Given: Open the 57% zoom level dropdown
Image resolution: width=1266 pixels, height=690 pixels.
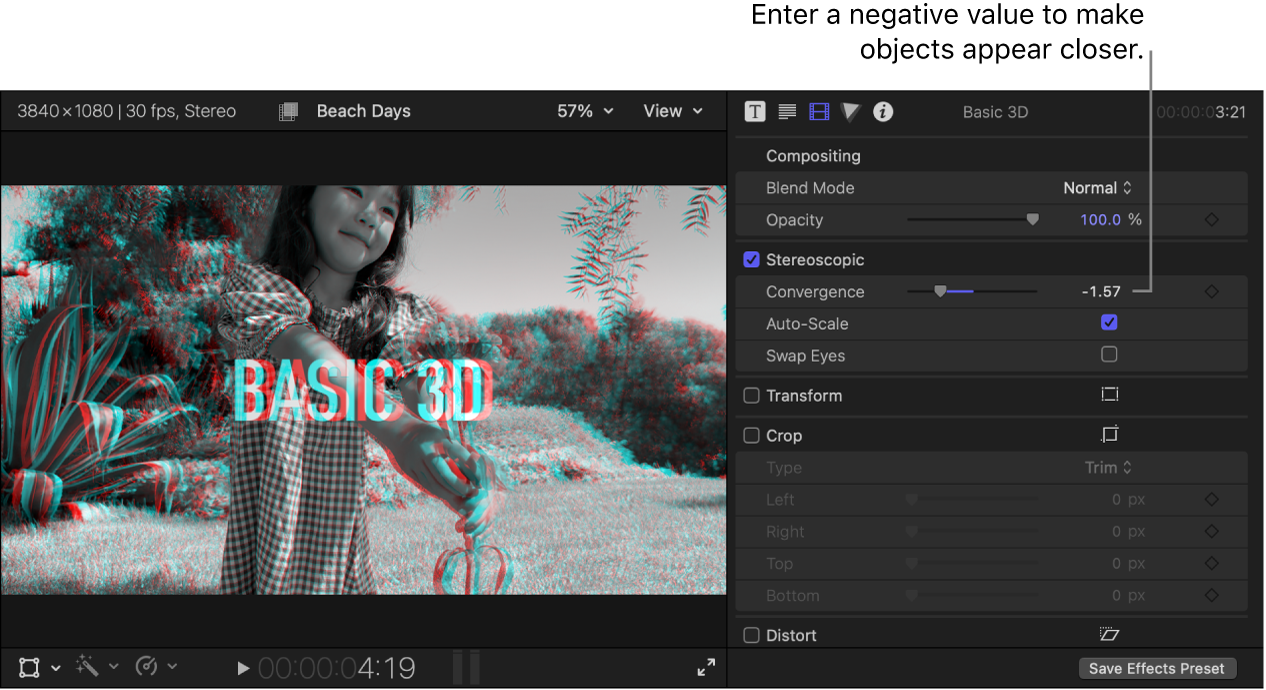Looking at the screenshot, I should [585, 111].
